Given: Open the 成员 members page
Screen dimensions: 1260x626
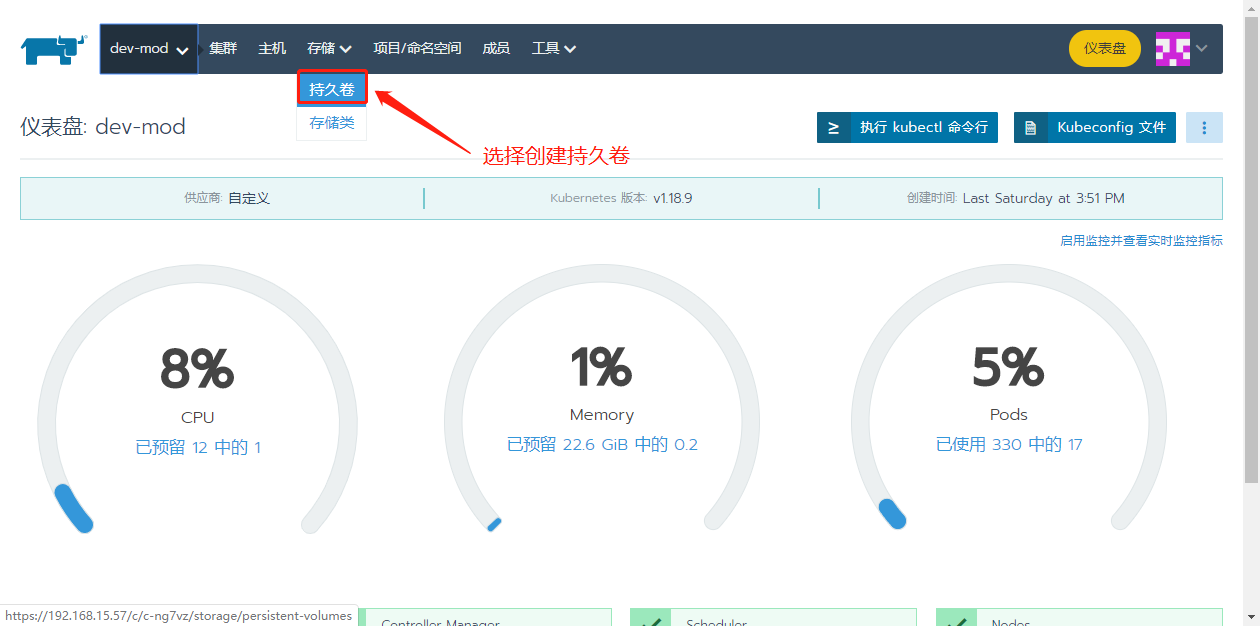Looking at the screenshot, I should pos(496,47).
